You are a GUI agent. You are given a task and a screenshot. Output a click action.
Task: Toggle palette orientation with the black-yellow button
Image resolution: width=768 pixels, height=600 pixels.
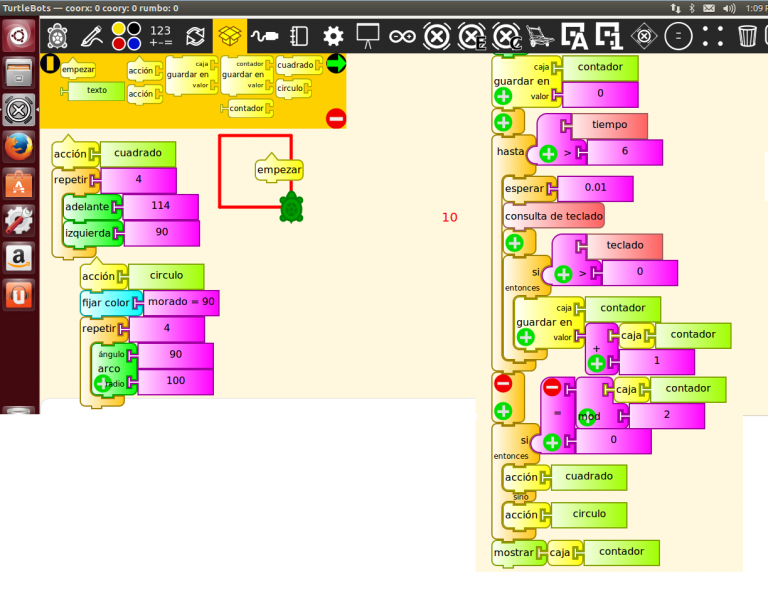pyautogui.click(x=50, y=63)
